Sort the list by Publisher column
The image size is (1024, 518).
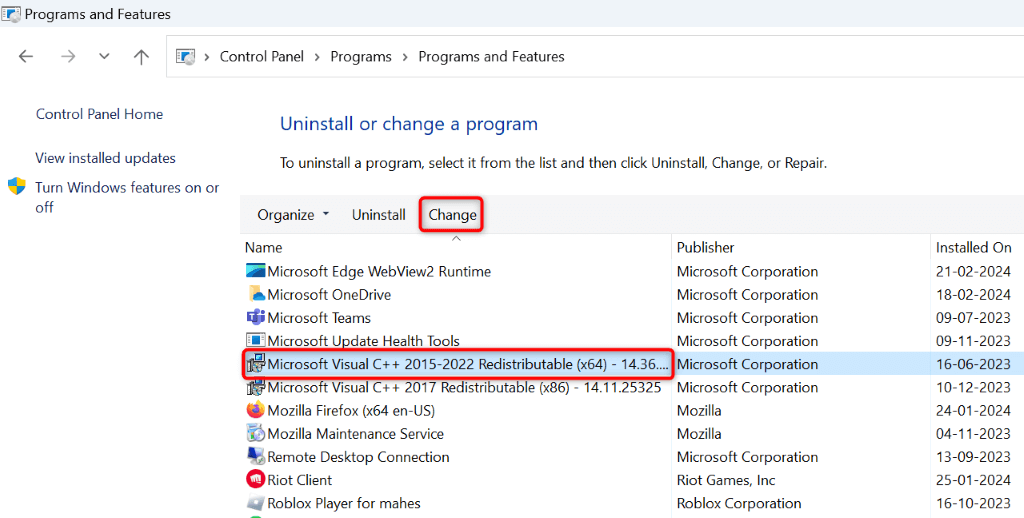tap(706, 247)
